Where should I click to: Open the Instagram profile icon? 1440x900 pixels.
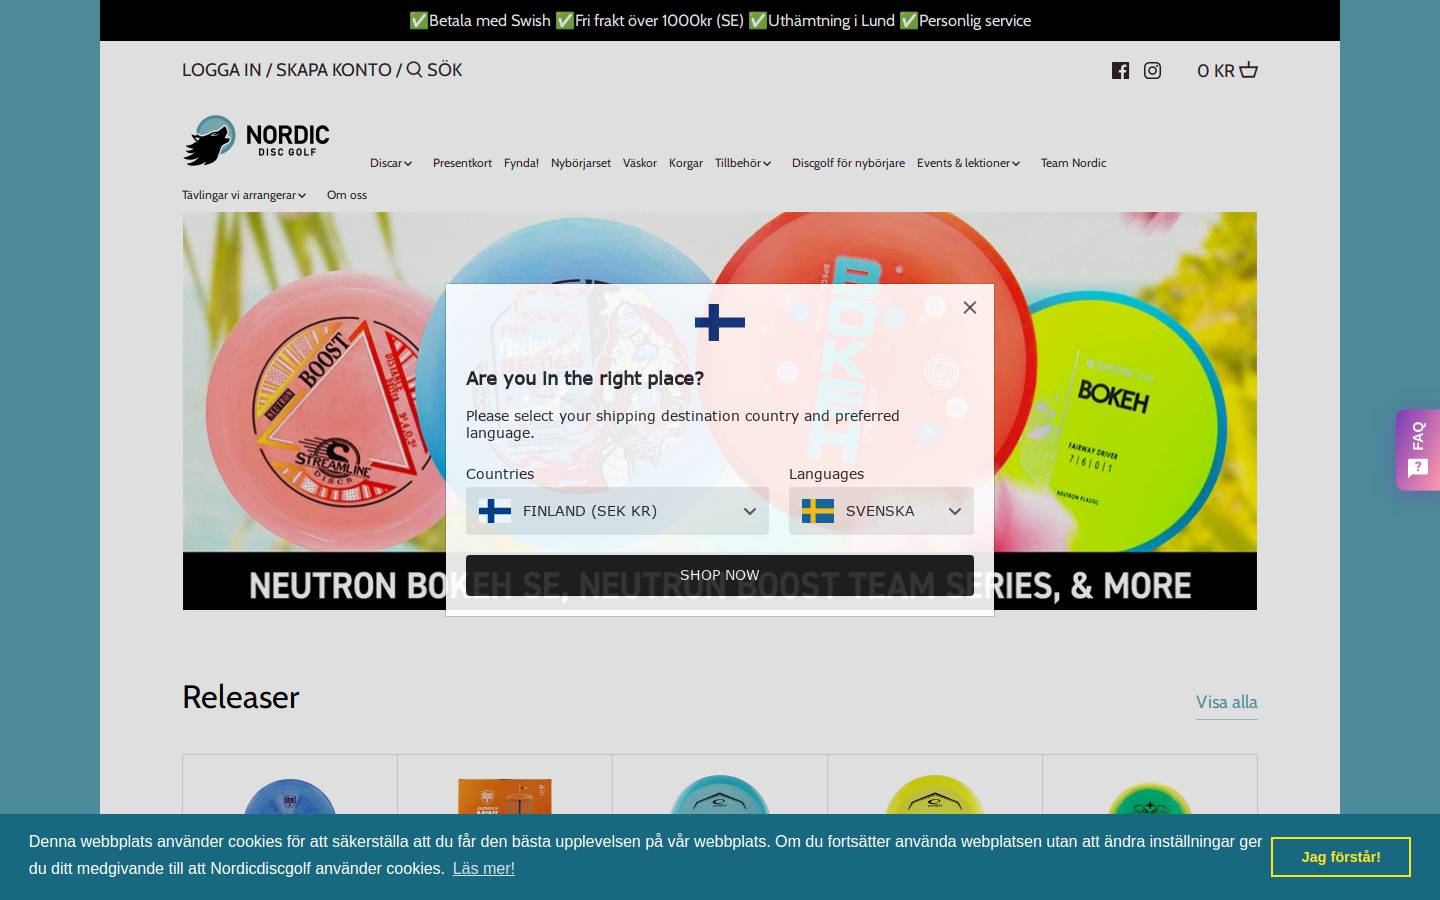1152,70
